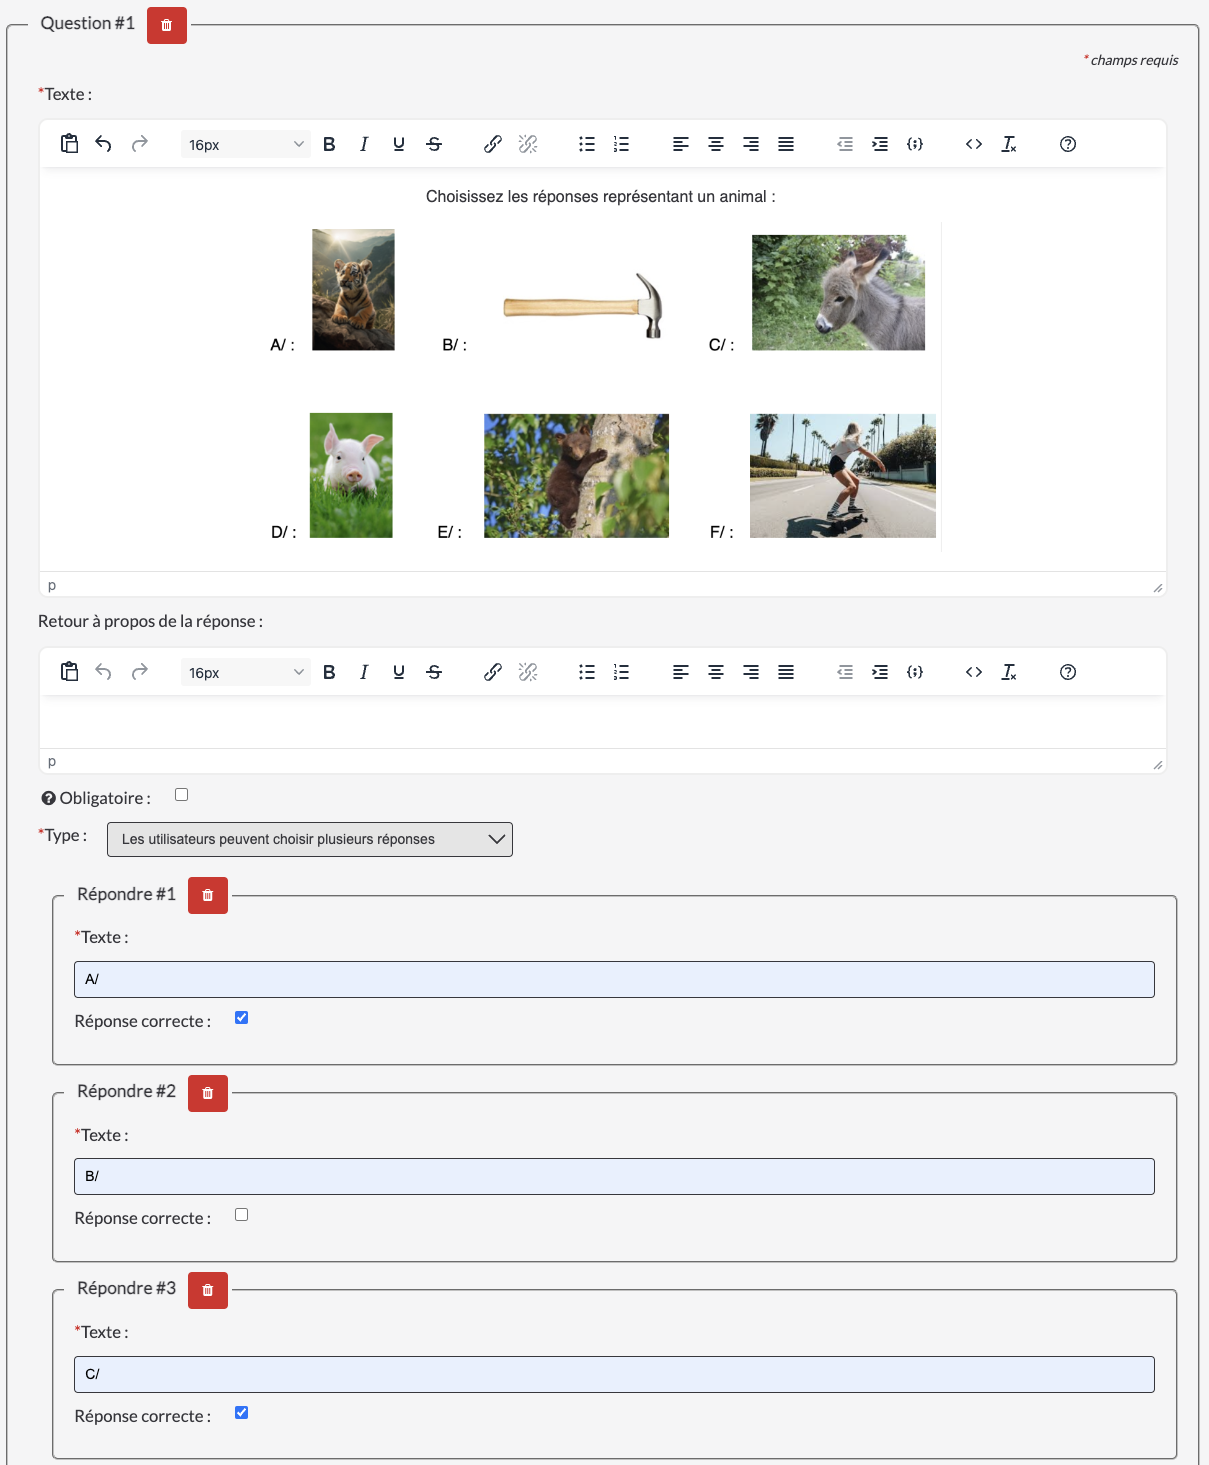Center align in Texte editor

pyautogui.click(x=716, y=144)
